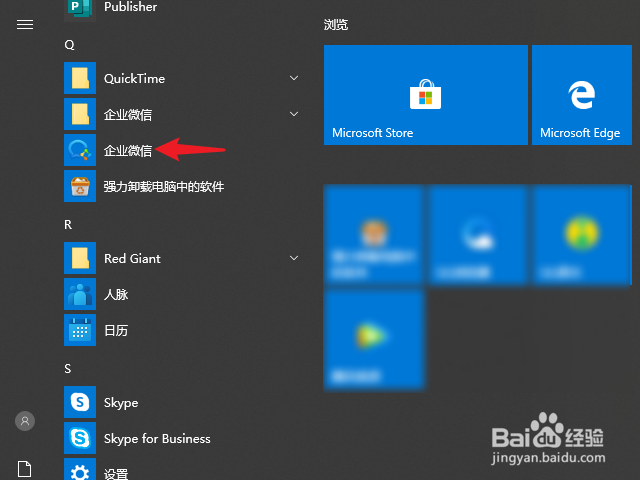640x480 pixels.
Task: Open the Microsoft Edge tile
Action: tap(582, 95)
